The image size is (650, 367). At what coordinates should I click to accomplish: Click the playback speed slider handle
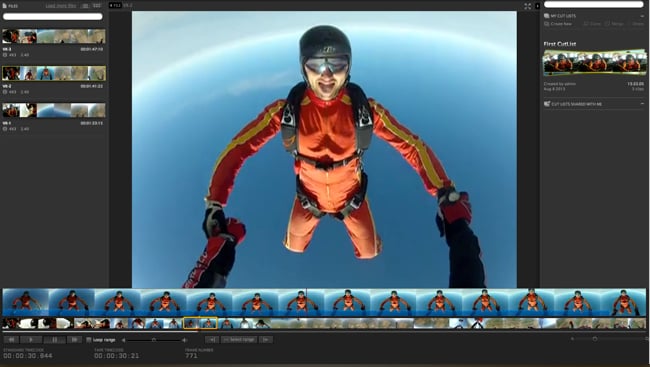tap(154, 340)
